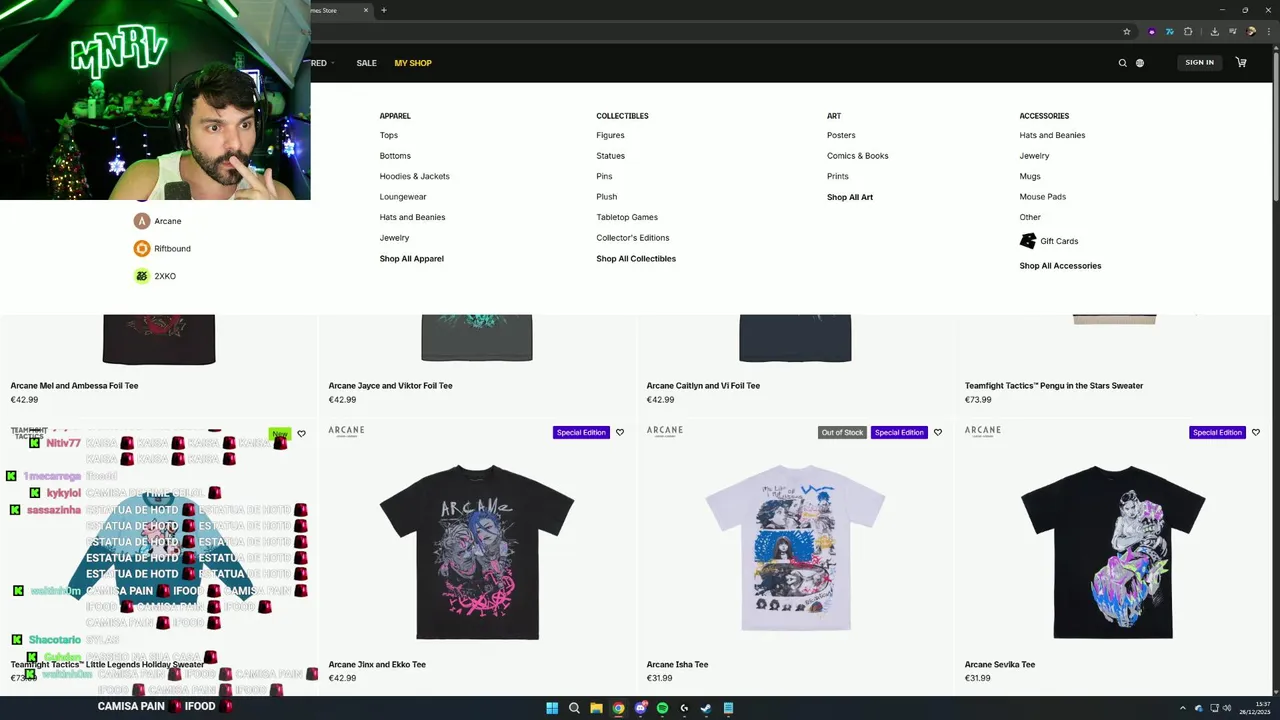The height and width of the screenshot is (720, 1280).
Task: Expand the partially hidden Featured nav dropdown
Action: (322, 63)
